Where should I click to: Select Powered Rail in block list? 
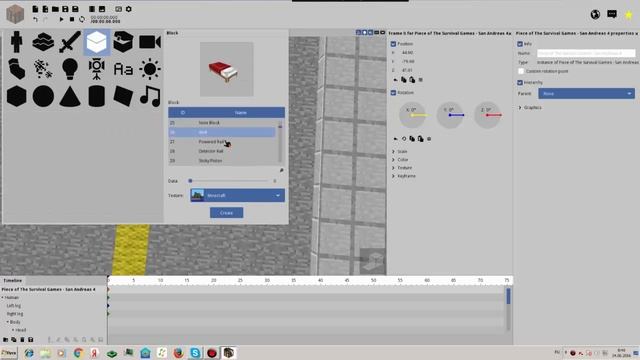(x=222, y=142)
